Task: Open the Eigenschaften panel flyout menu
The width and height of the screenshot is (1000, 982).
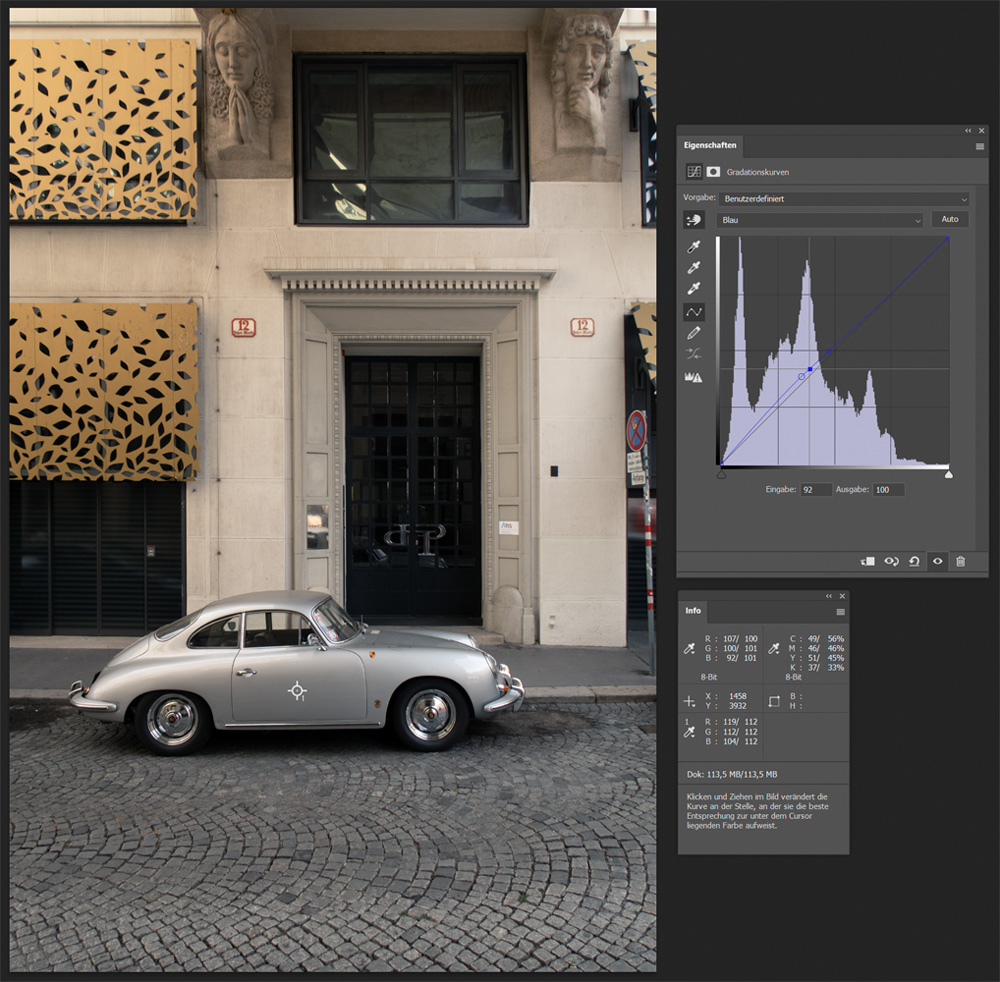Action: click(x=980, y=147)
